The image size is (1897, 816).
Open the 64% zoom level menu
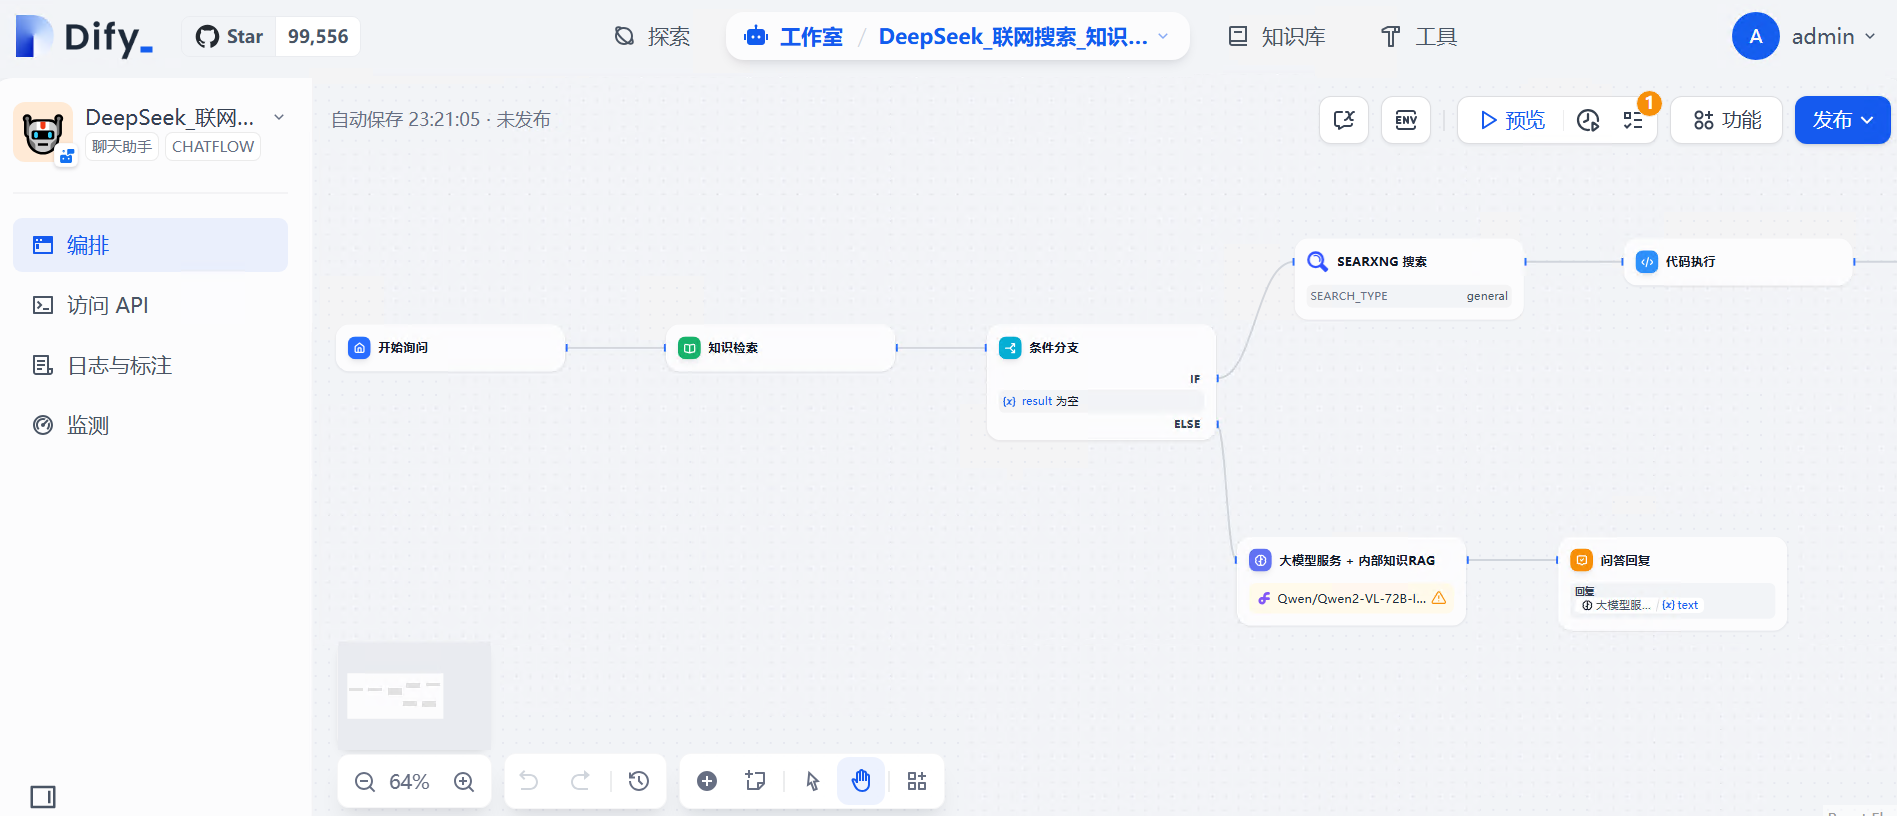(x=409, y=782)
